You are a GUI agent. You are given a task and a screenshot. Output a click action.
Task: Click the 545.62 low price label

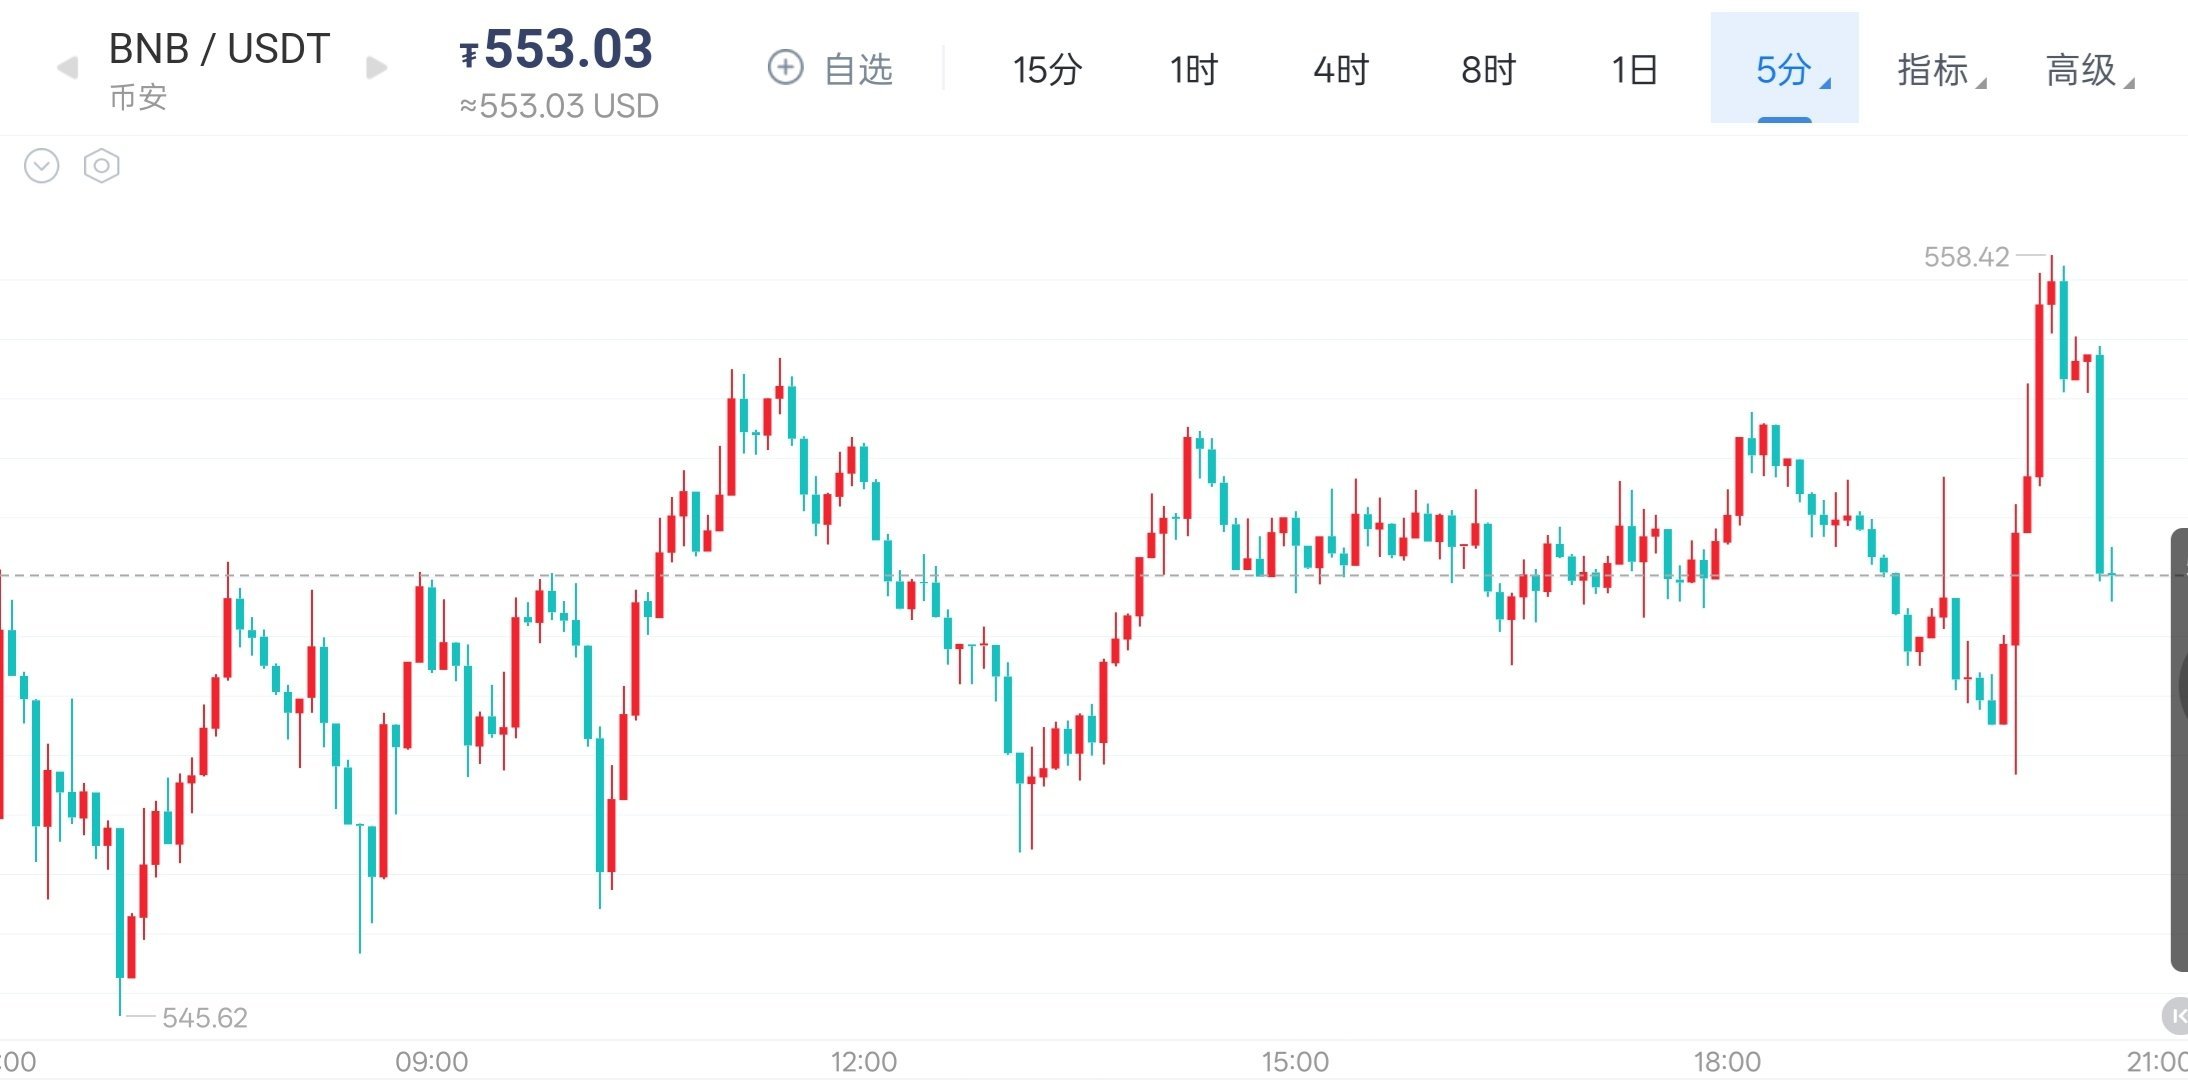(x=204, y=1018)
